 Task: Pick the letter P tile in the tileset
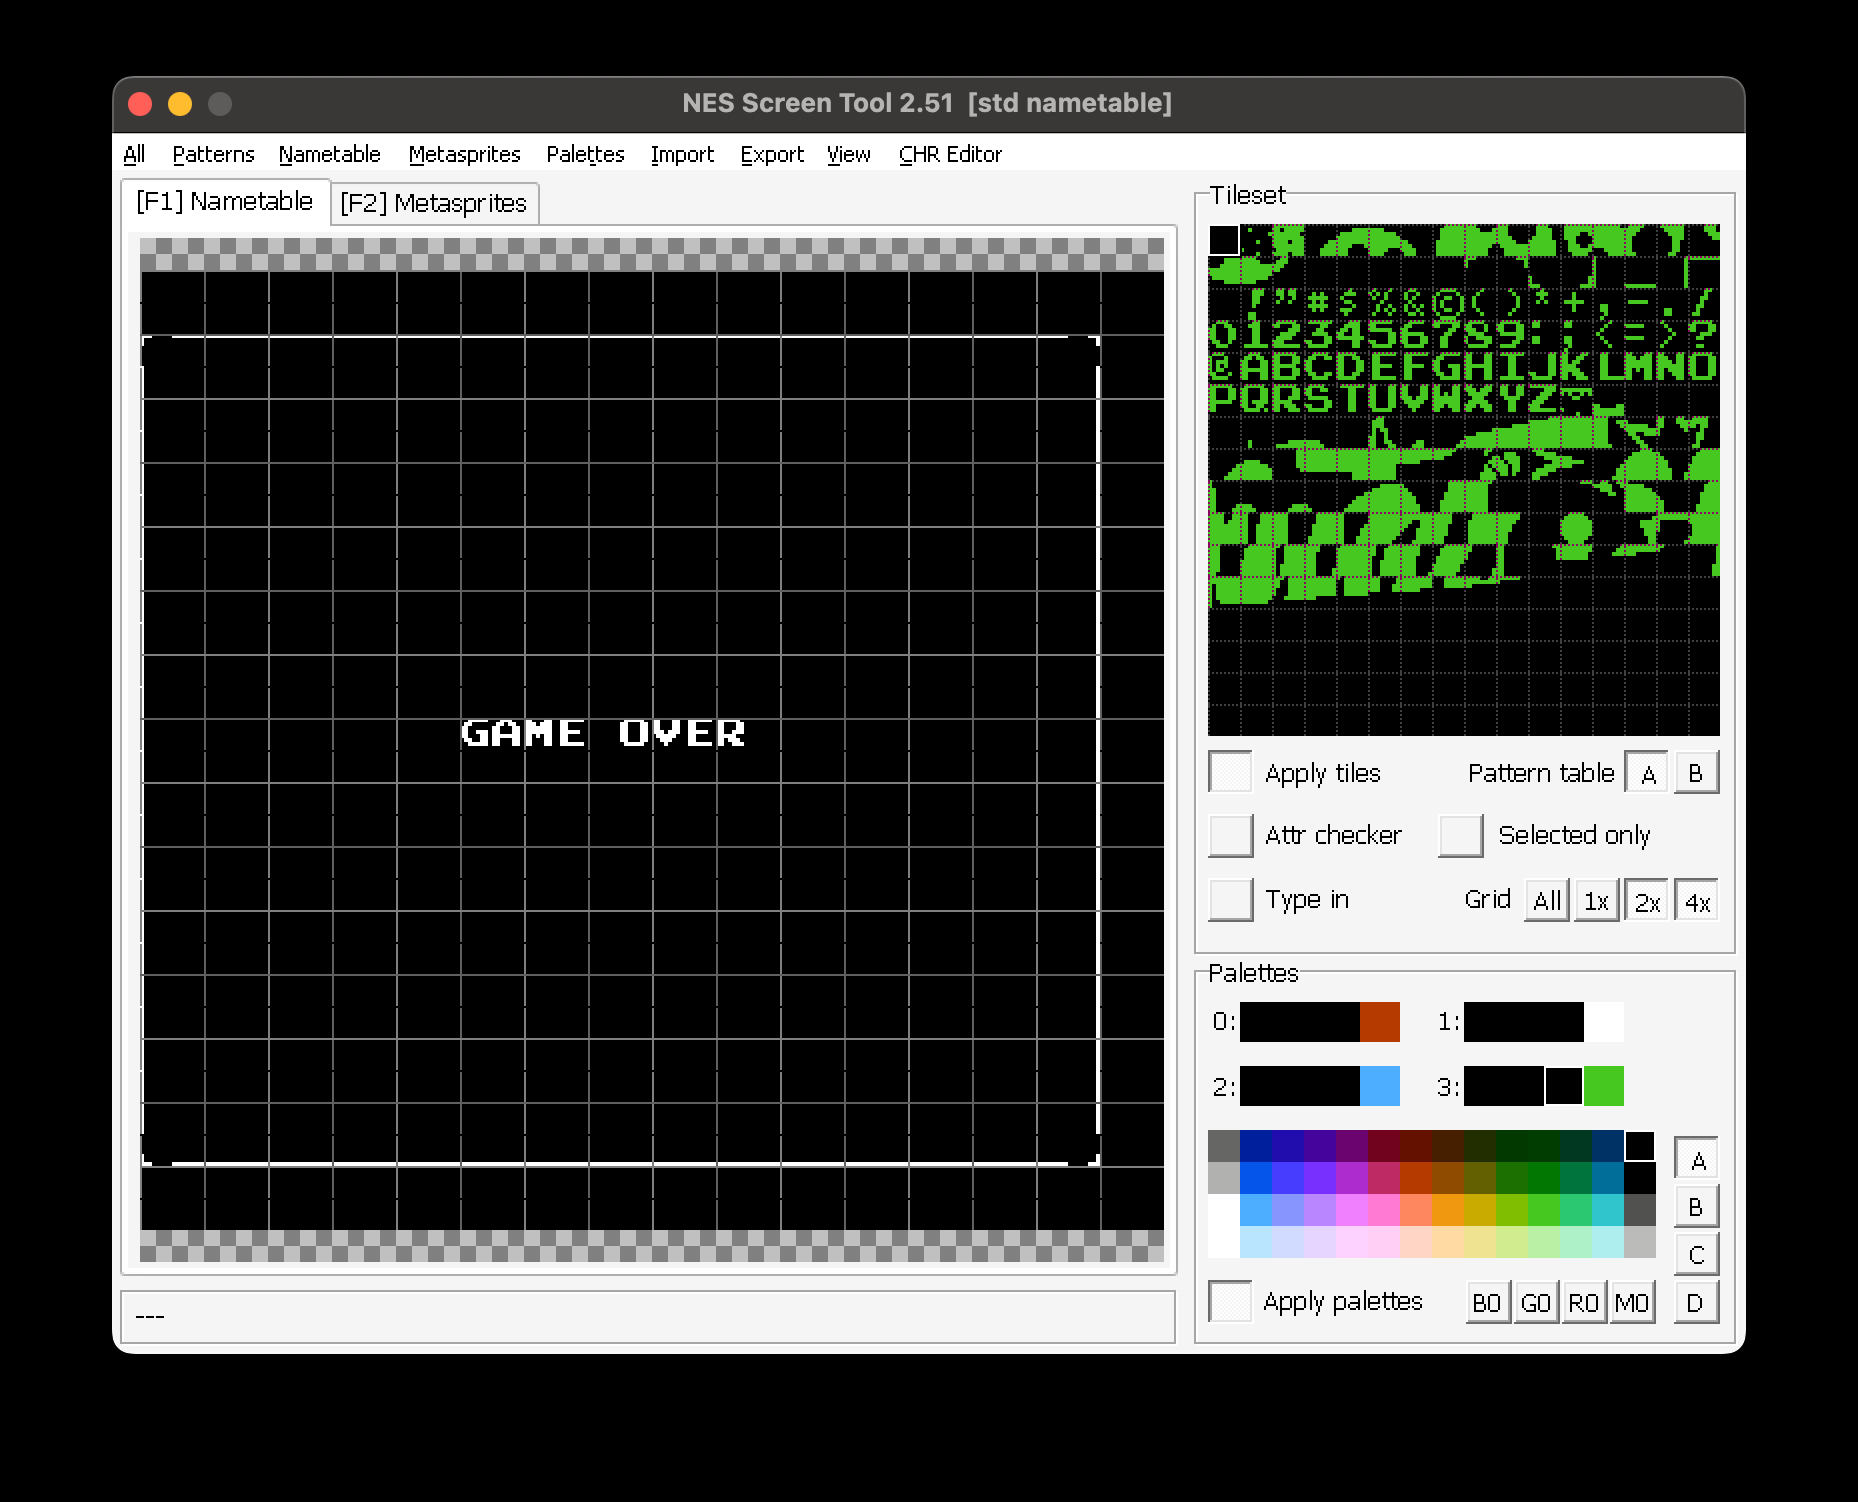[x=1224, y=399]
